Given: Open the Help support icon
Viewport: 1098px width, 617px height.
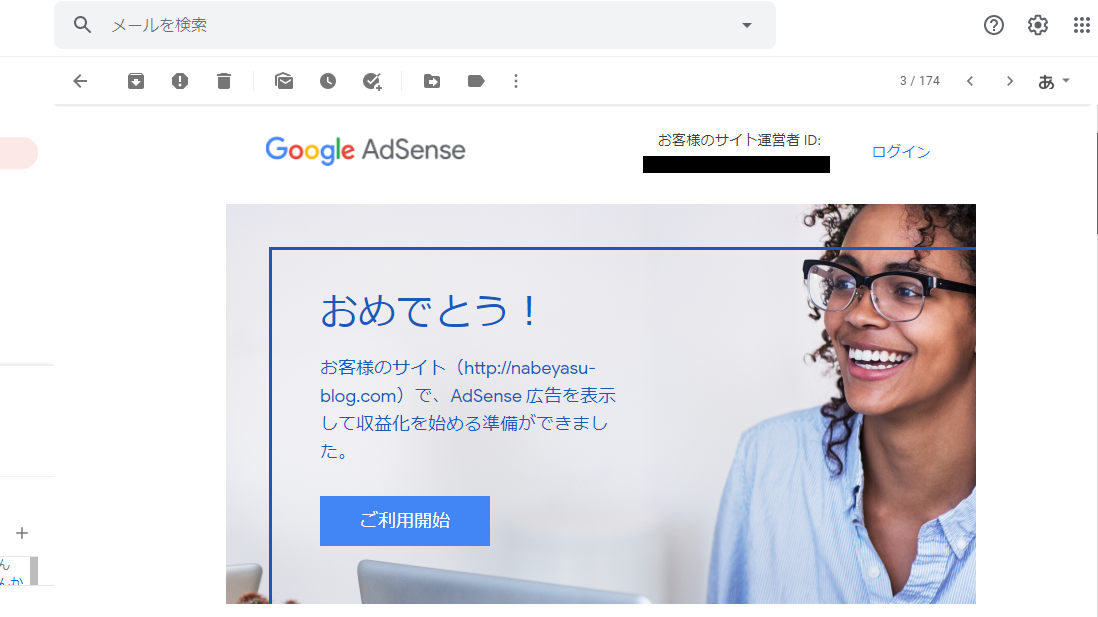Looking at the screenshot, I should click(994, 25).
